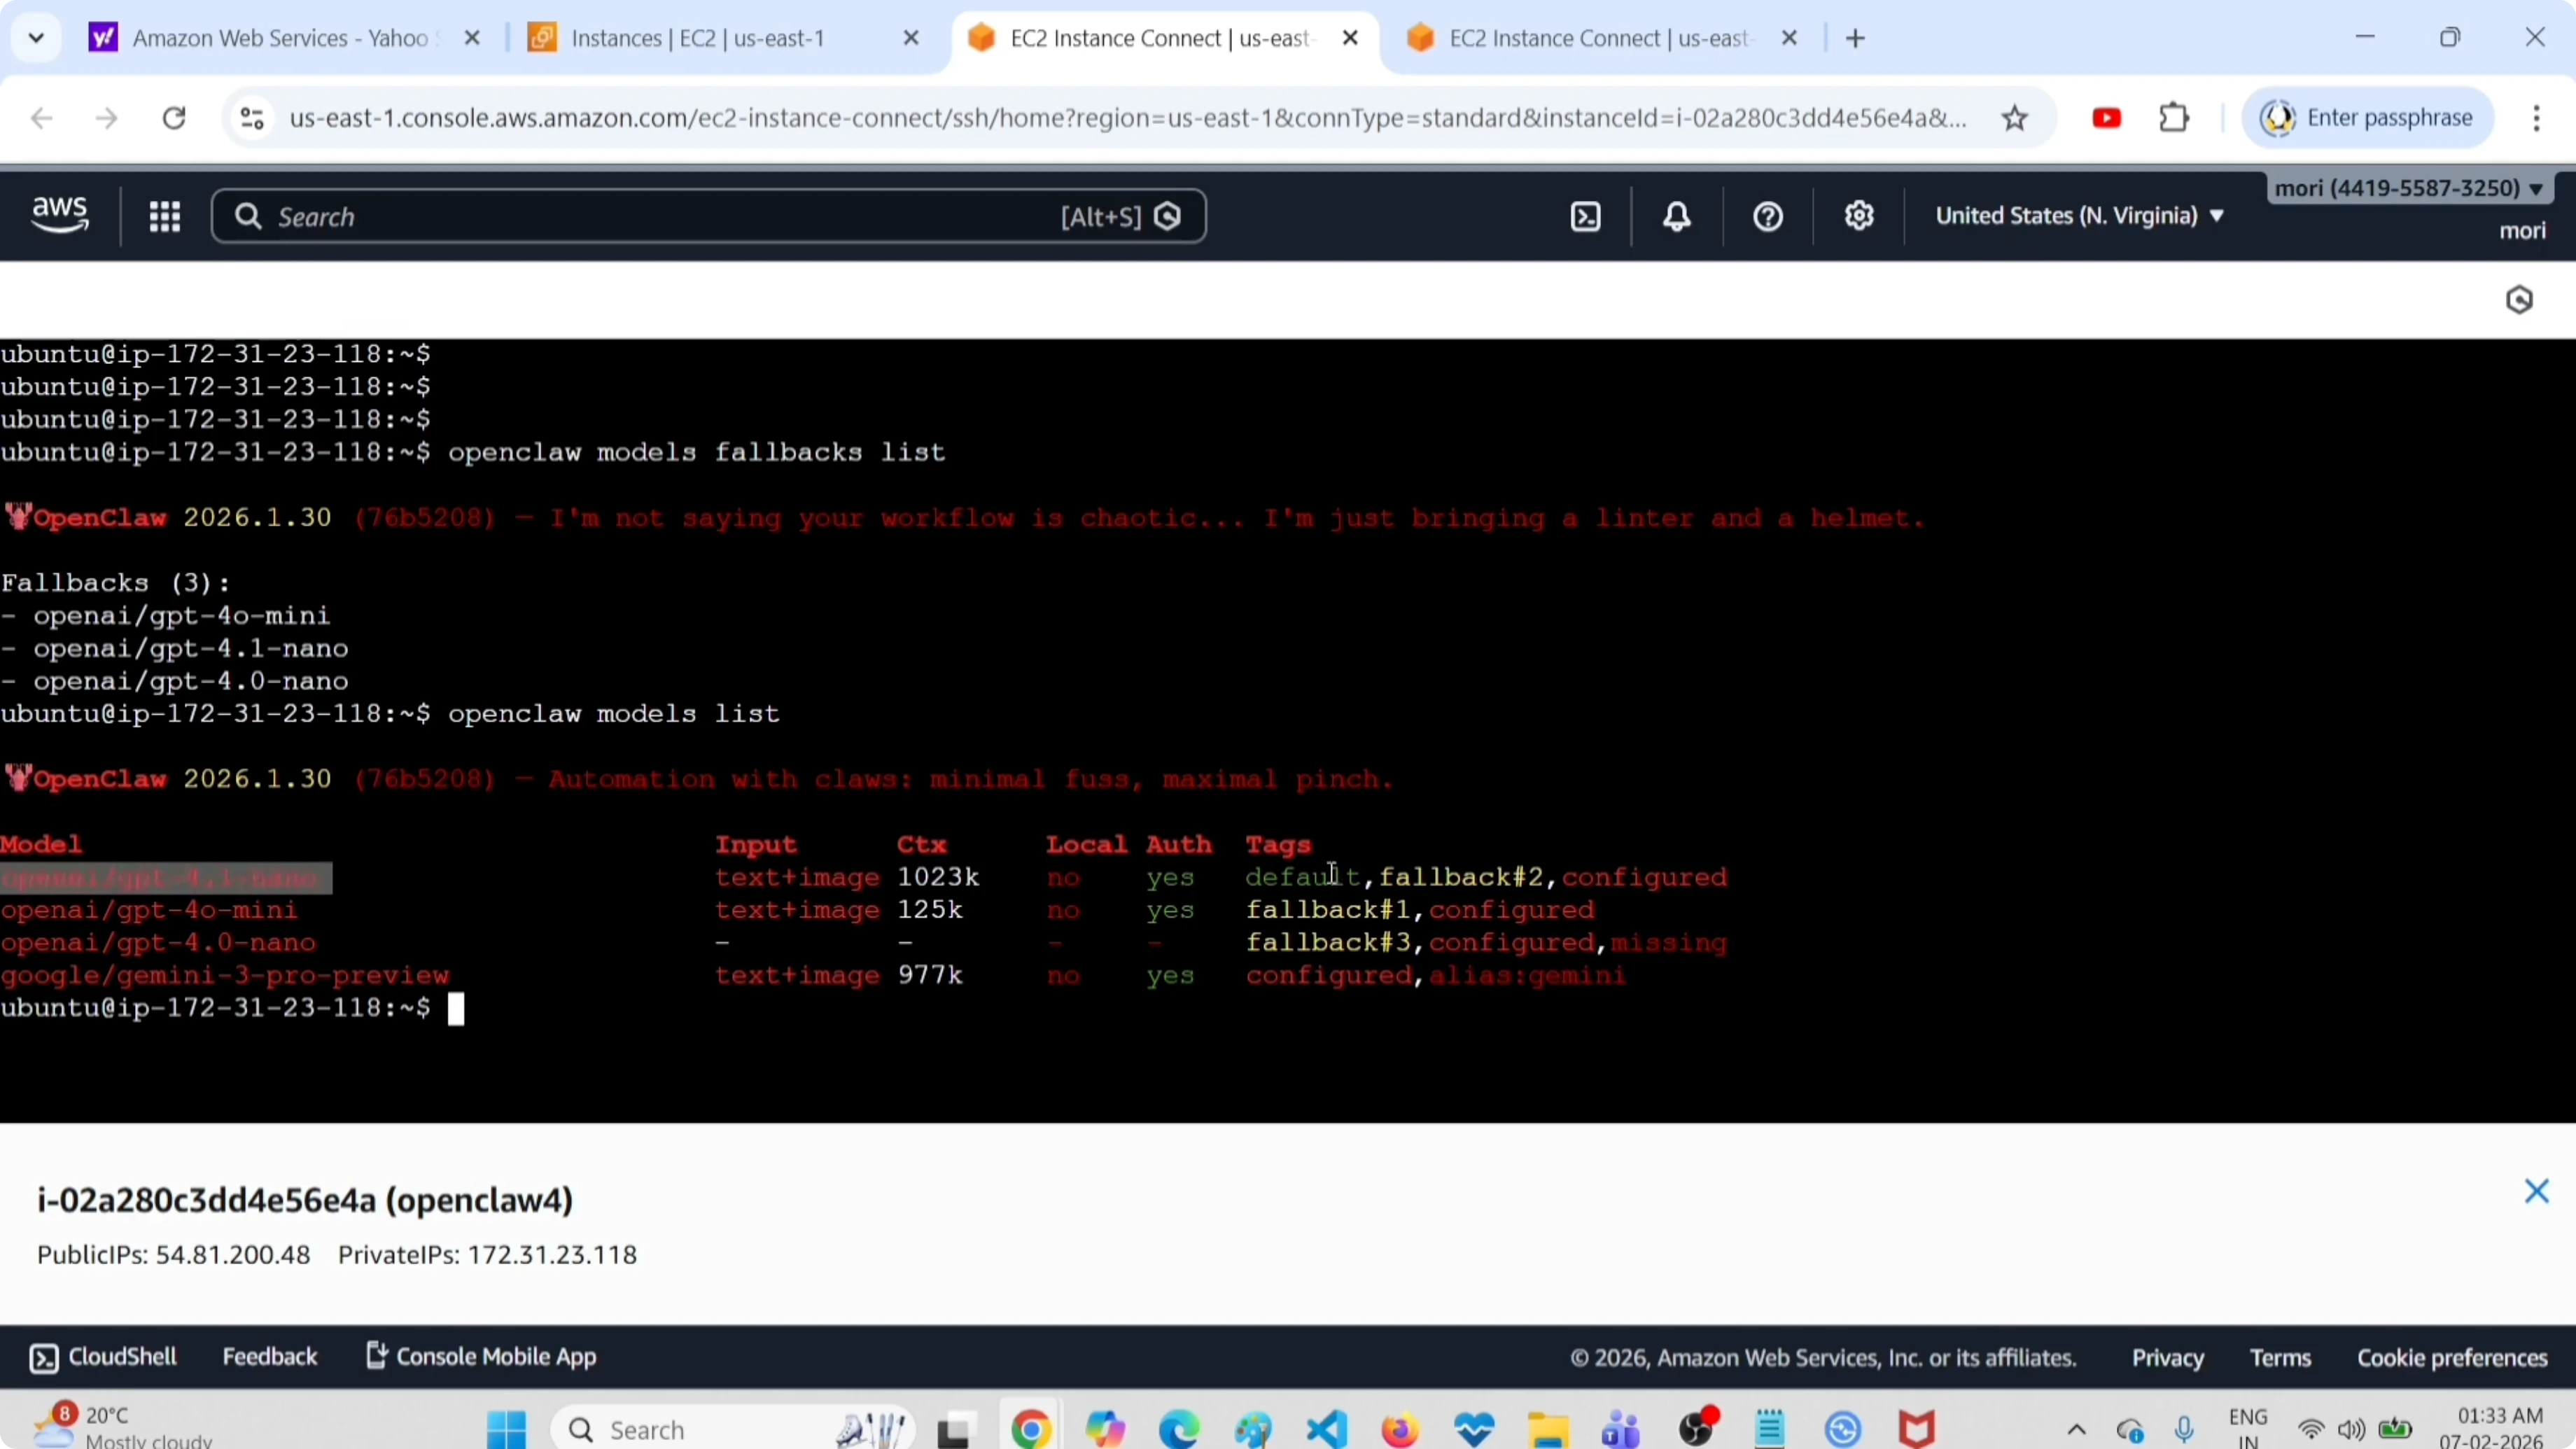This screenshot has height=1449, width=2576.
Task: Open Visual Studio Code from the taskbar
Action: tap(1326, 1429)
